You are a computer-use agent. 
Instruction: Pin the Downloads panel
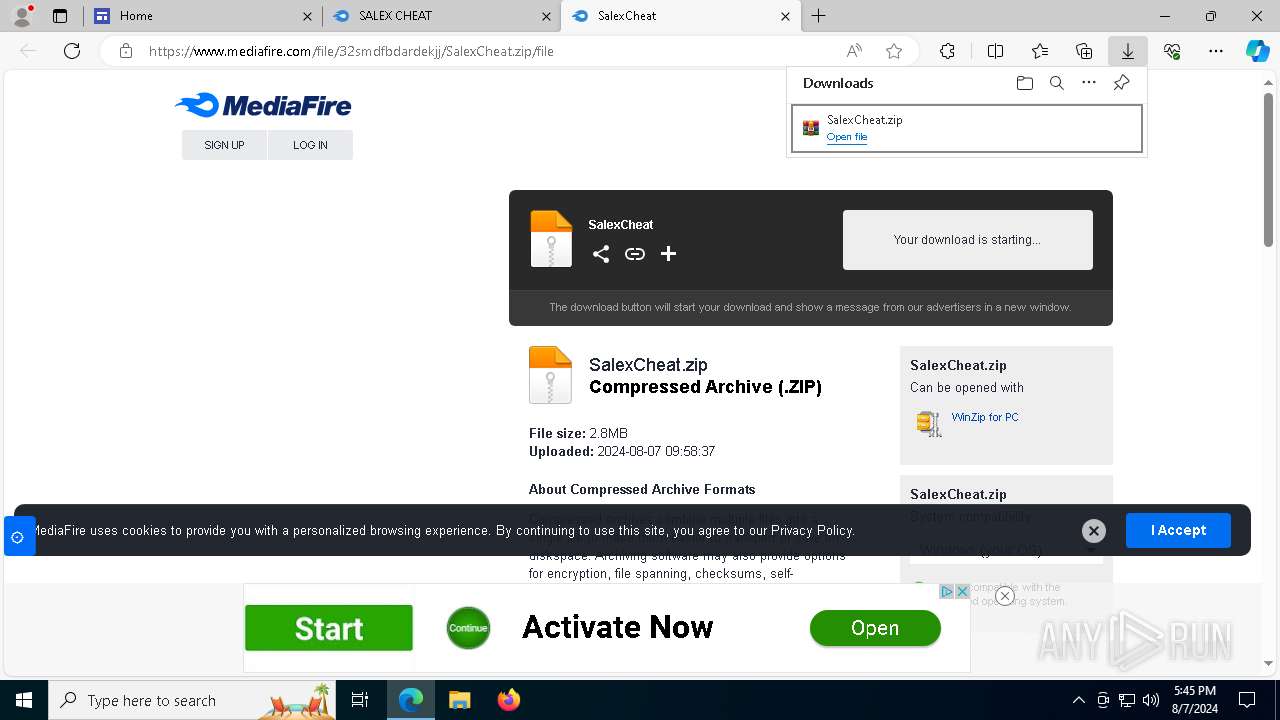(1121, 83)
